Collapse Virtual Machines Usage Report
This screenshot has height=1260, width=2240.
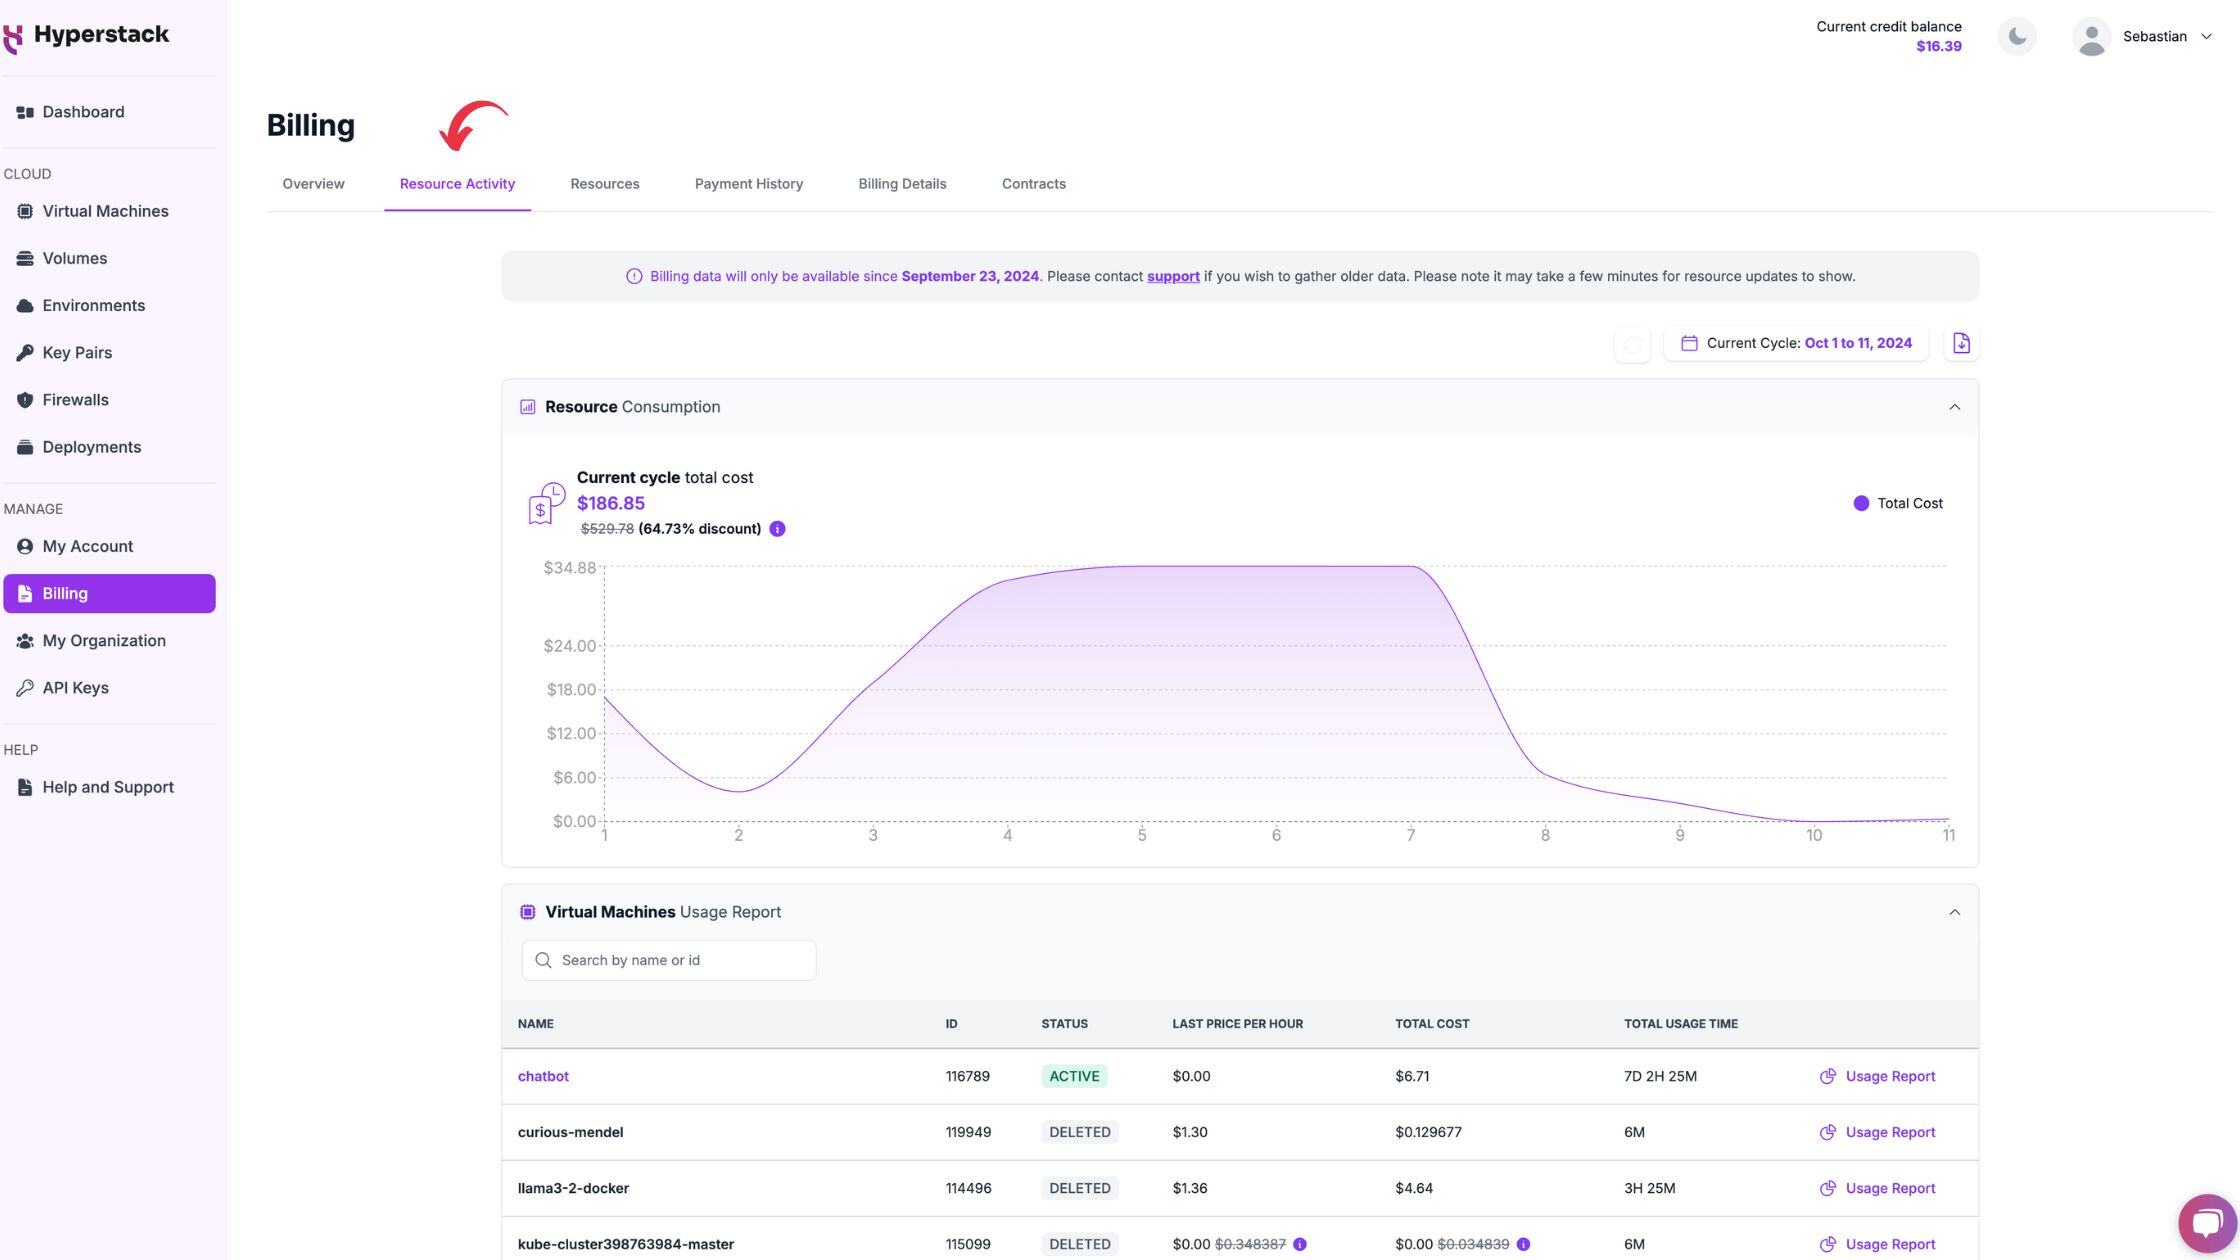pyautogui.click(x=1954, y=912)
